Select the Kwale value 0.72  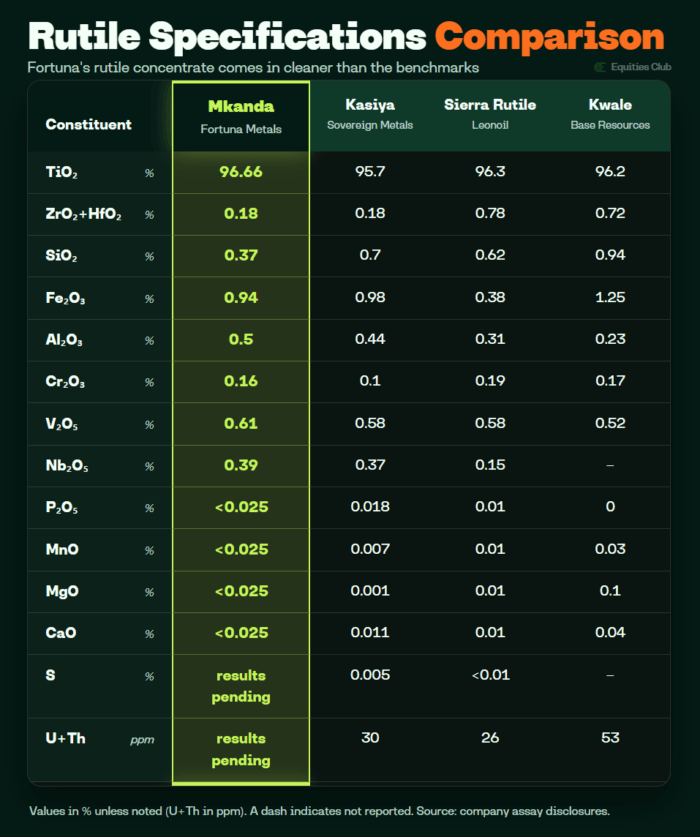pyautogui.click(x=610, y=213)
